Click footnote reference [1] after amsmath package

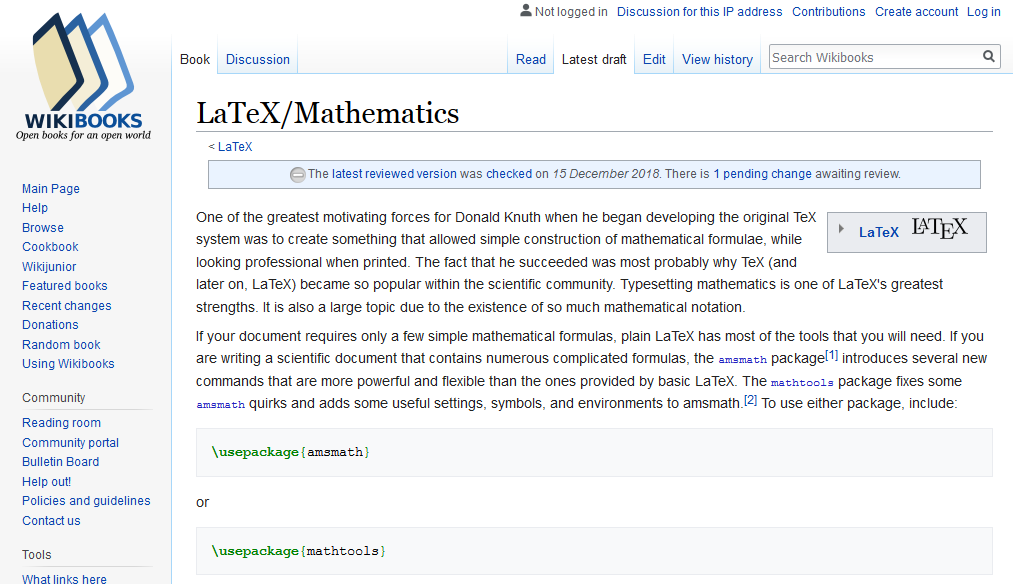[832, 356]
